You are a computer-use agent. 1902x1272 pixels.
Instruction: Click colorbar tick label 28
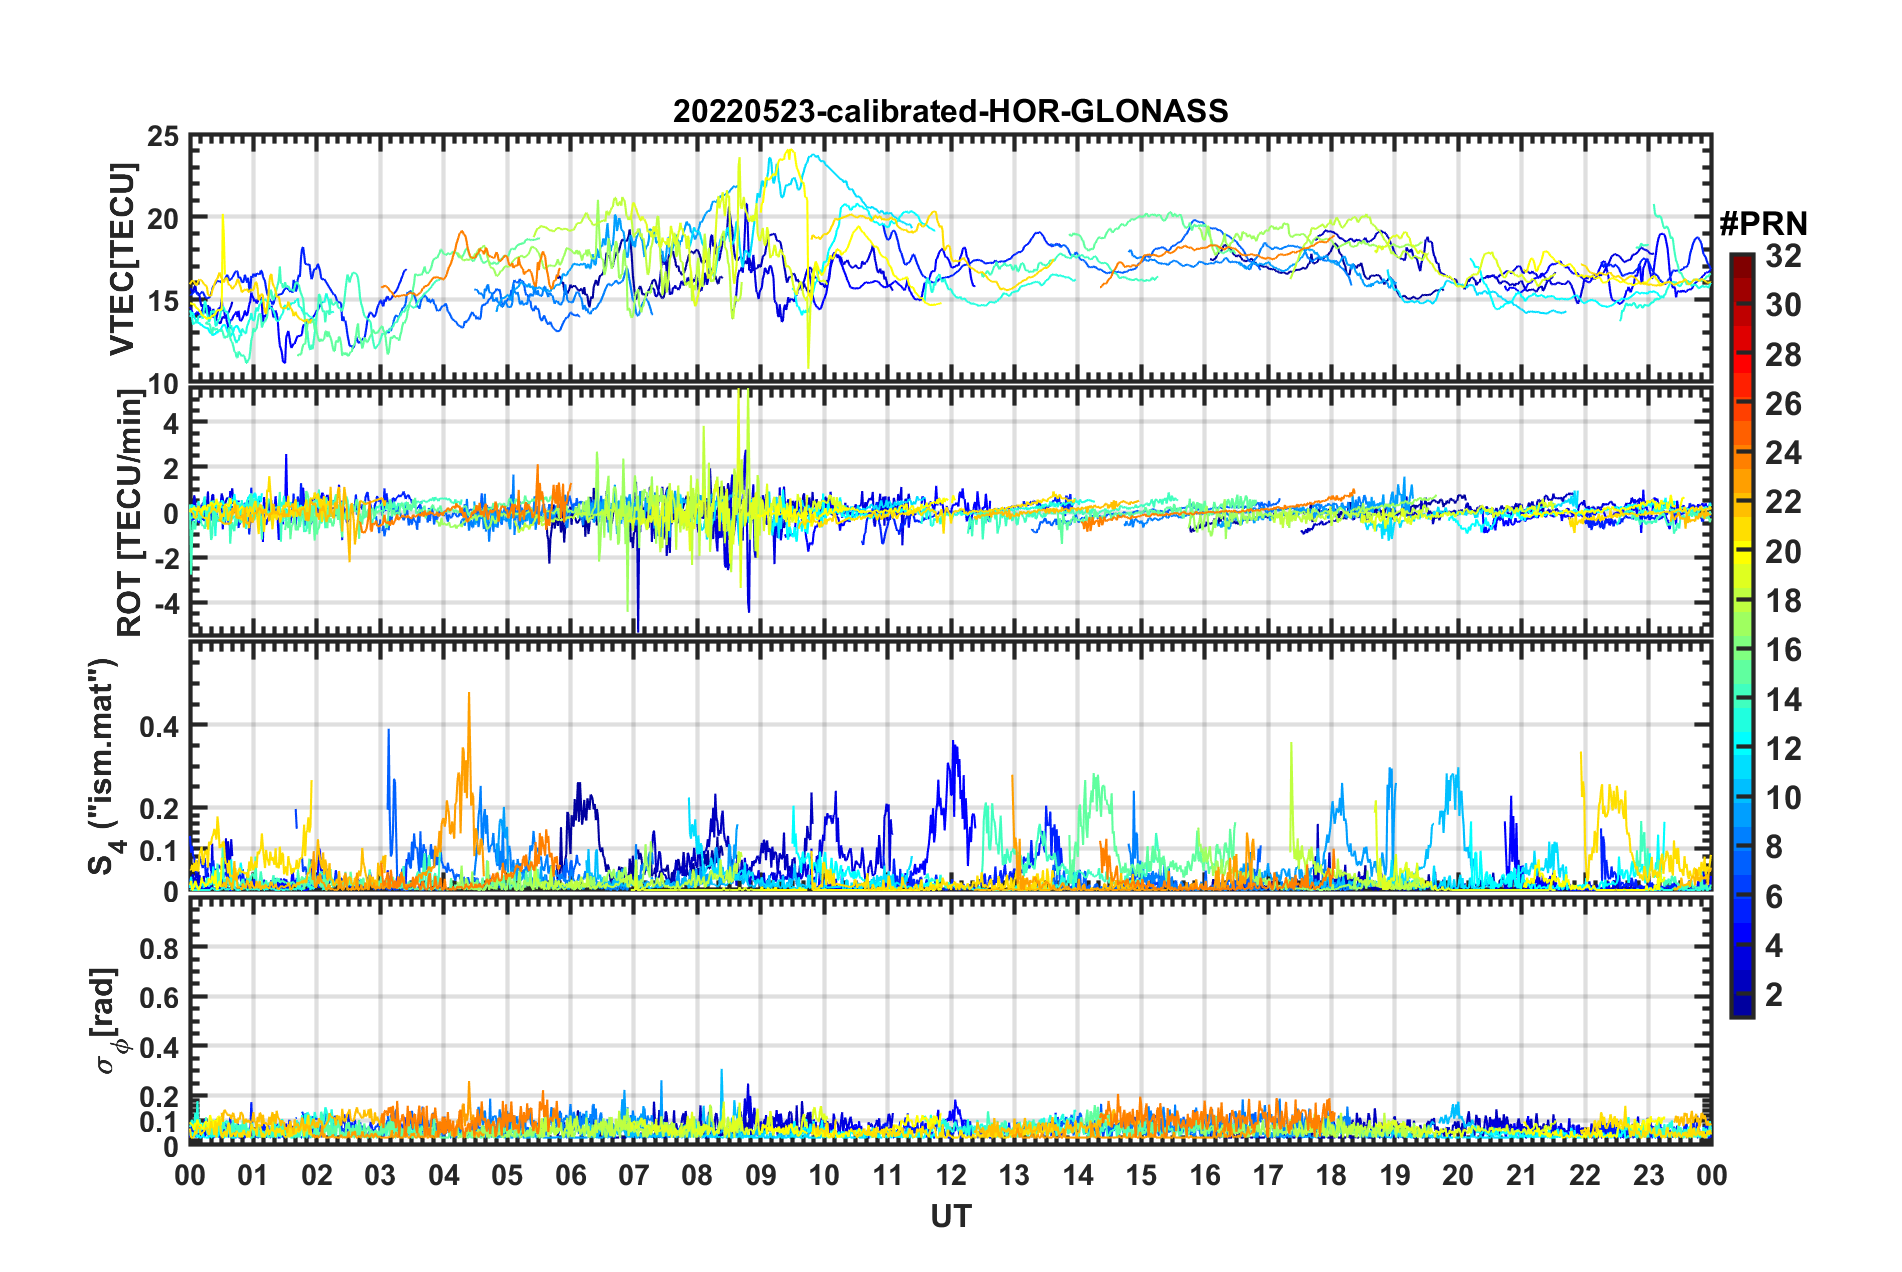pos(1784,355)
